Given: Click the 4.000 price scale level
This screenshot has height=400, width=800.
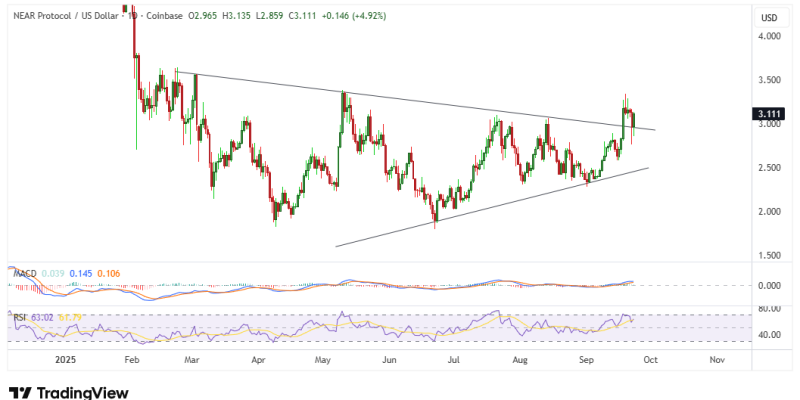Looking at the screenshot, I should pyautogui.click(x=769, y=36).
